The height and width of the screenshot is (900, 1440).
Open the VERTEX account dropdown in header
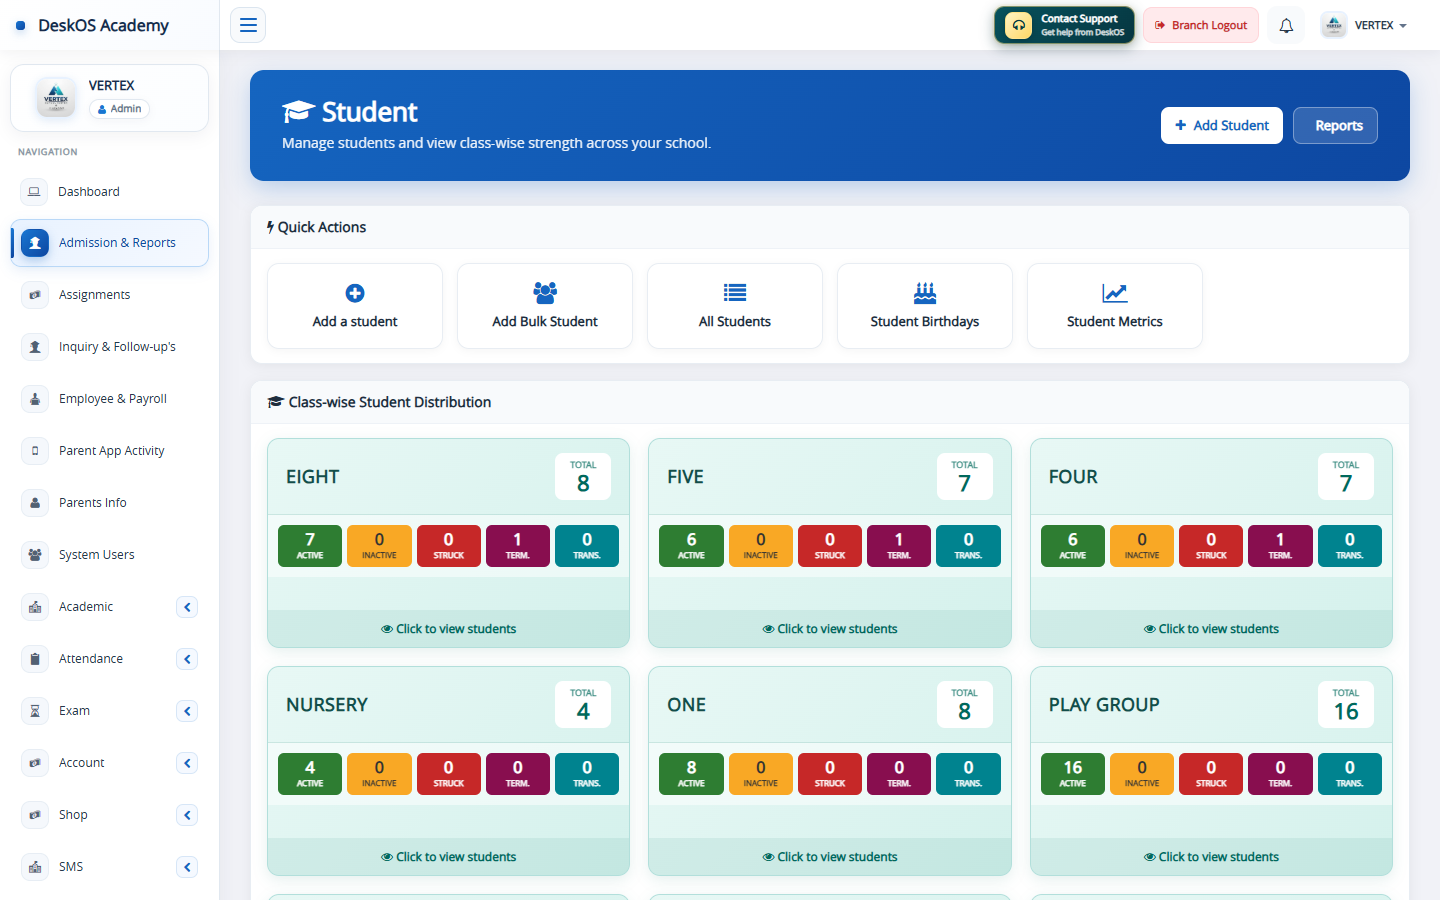[1364, 26]
